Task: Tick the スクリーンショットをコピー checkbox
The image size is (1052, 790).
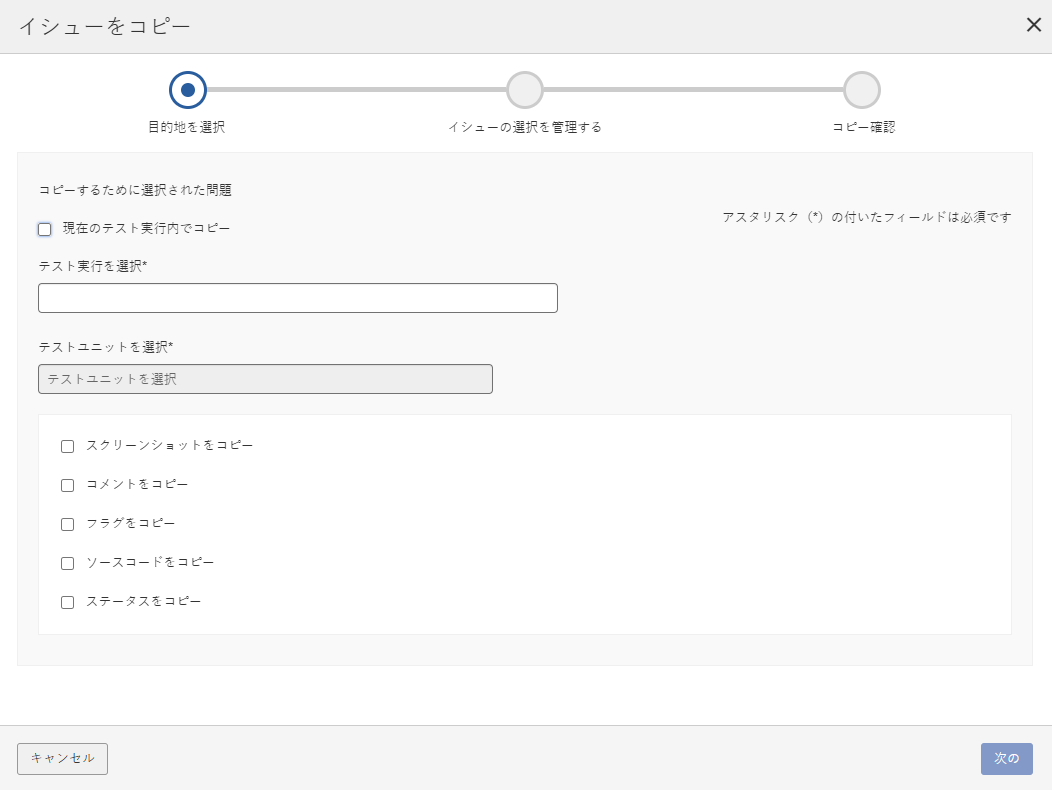Action: click(x=68, y=446)
